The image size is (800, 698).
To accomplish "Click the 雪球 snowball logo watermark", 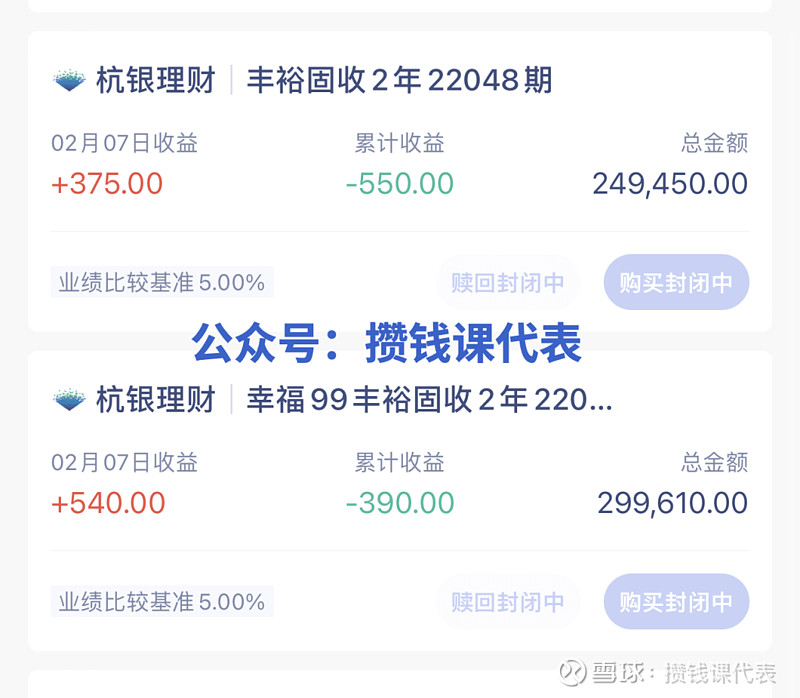I will pos(571,671).
